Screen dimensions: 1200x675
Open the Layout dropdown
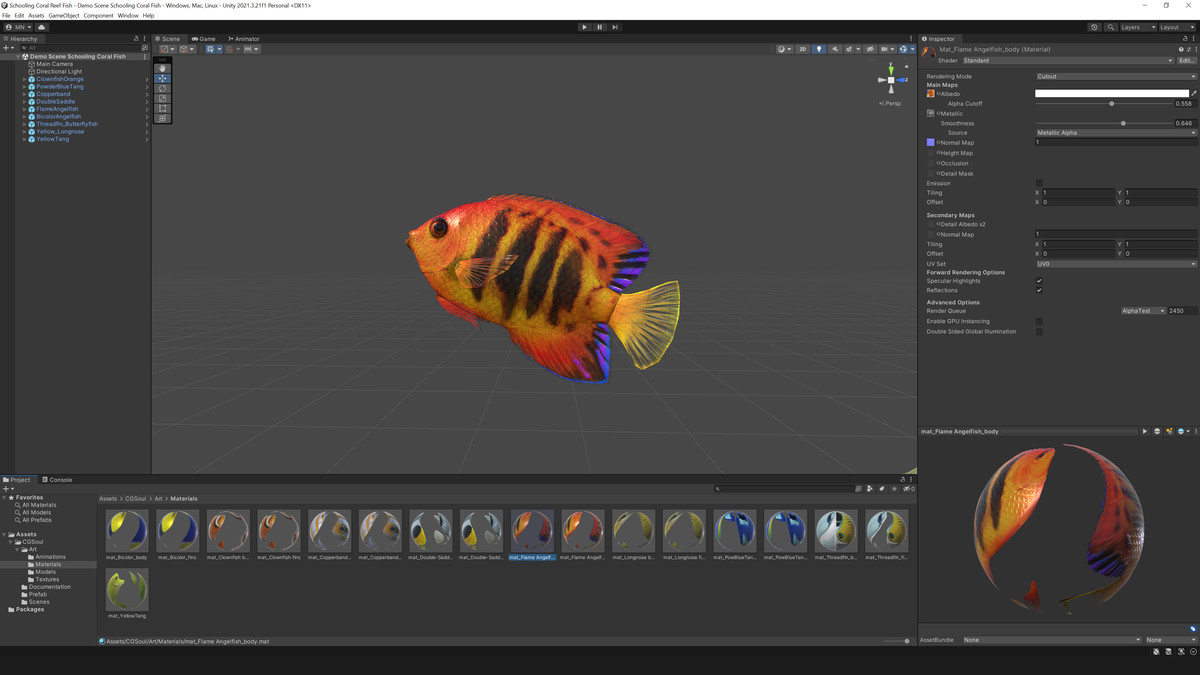(1176, 27)
